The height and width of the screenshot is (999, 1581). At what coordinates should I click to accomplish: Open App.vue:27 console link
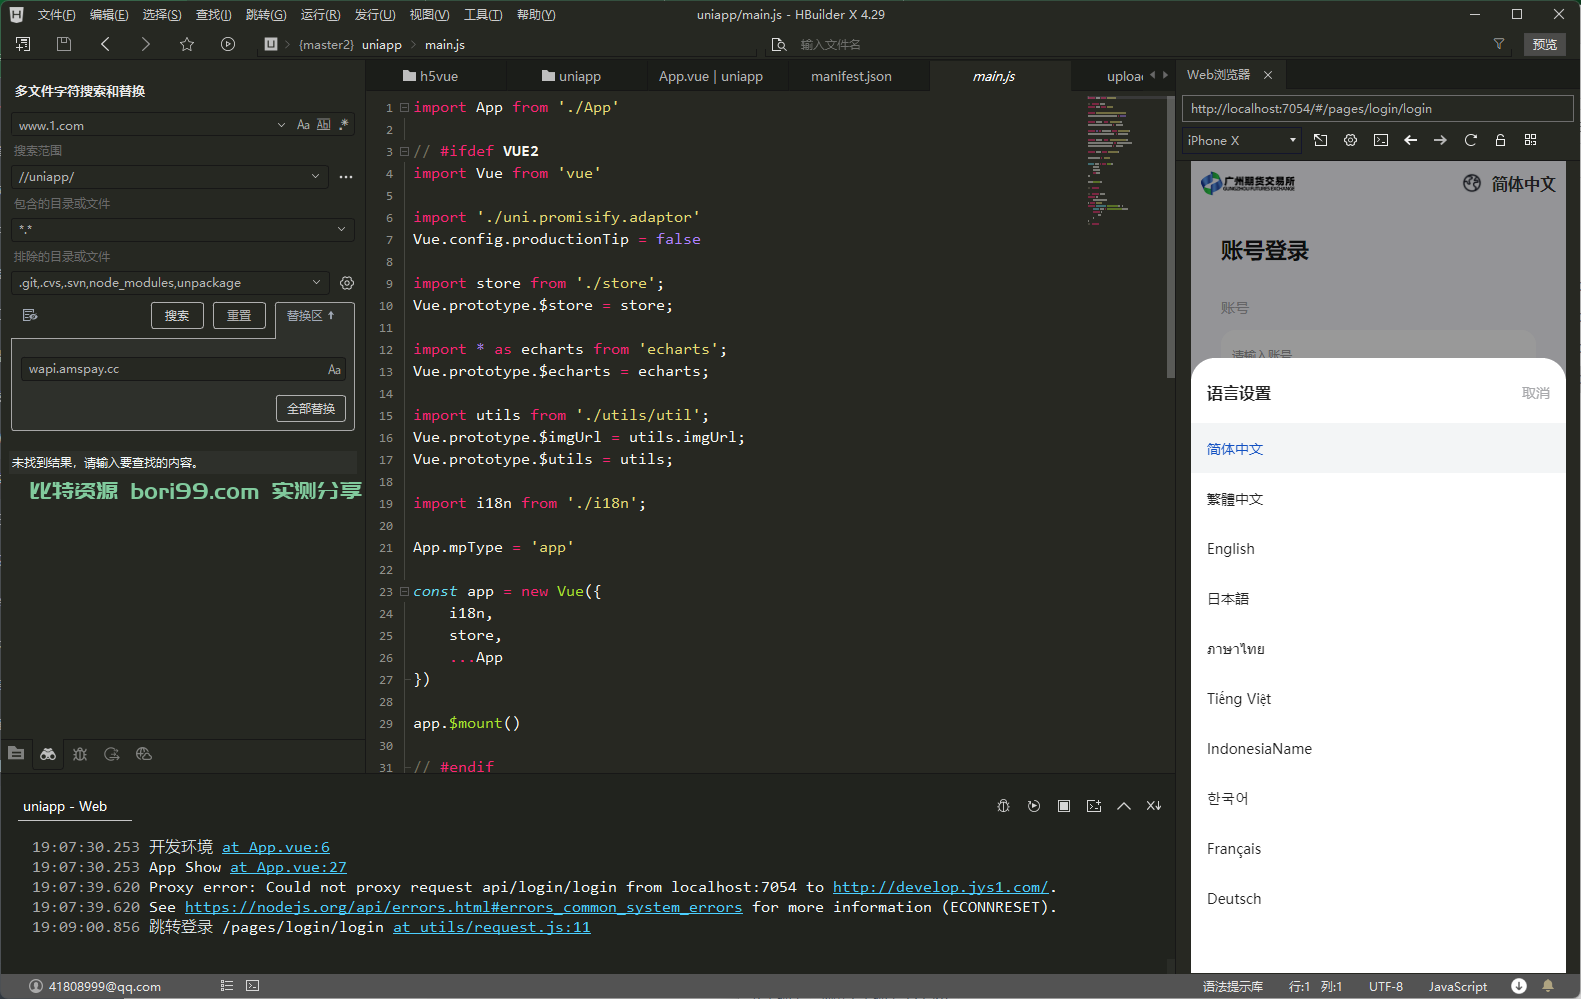pos(288,867)
